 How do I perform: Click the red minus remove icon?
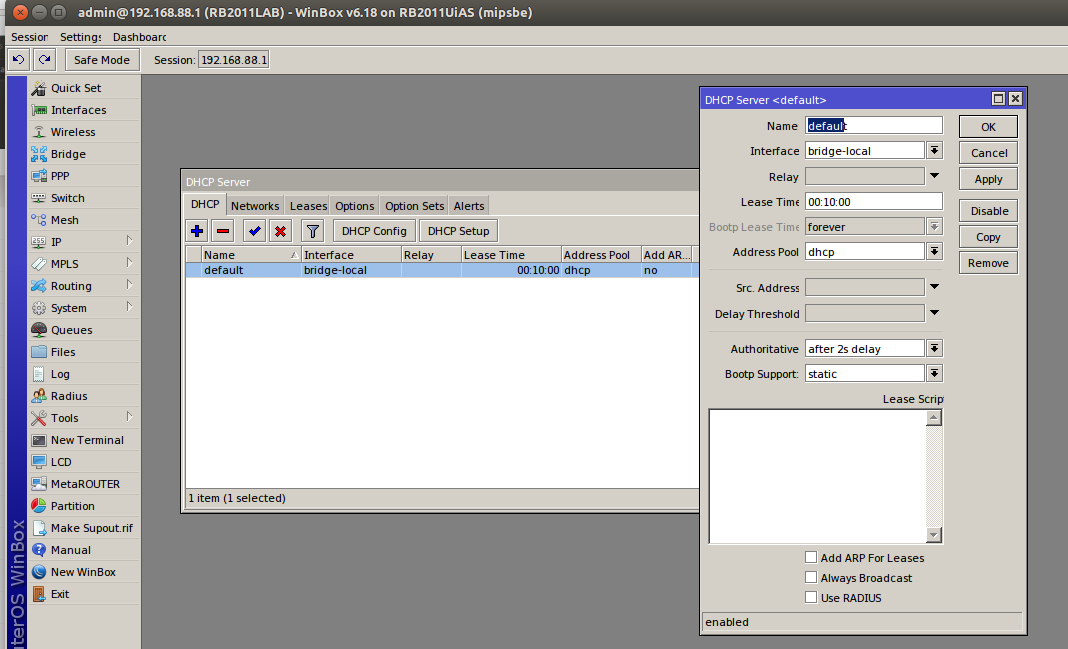(x=223, y=231)
